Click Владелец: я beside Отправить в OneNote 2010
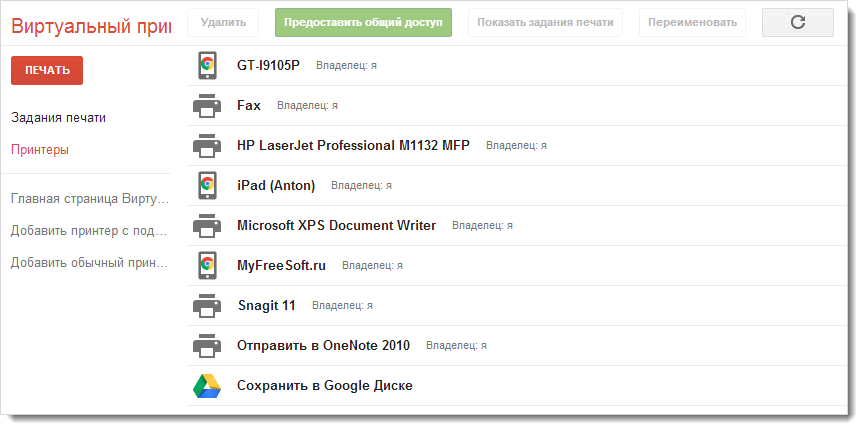This screenshot has height=430, width=863. (456, 346)
